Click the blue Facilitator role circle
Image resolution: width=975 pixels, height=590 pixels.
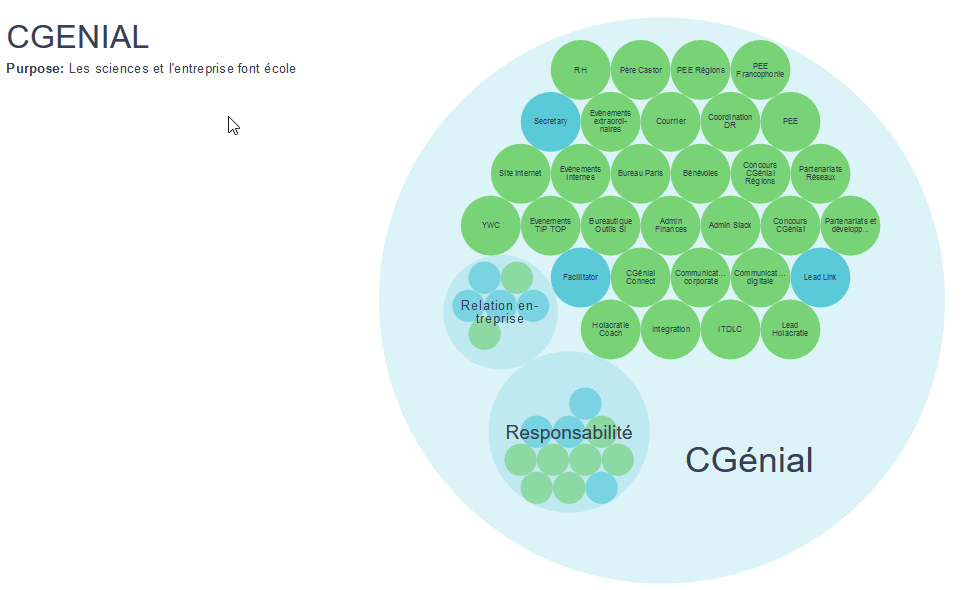(x=580, y=277)
